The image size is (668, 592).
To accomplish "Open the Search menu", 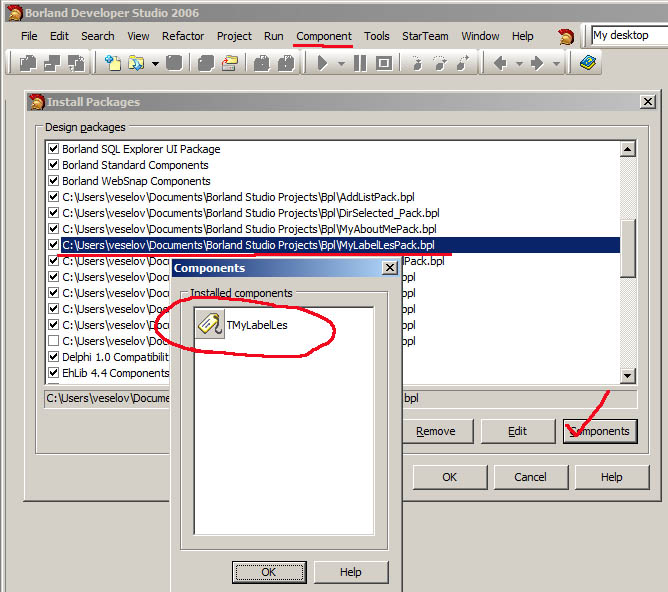I will coord(98,36).
